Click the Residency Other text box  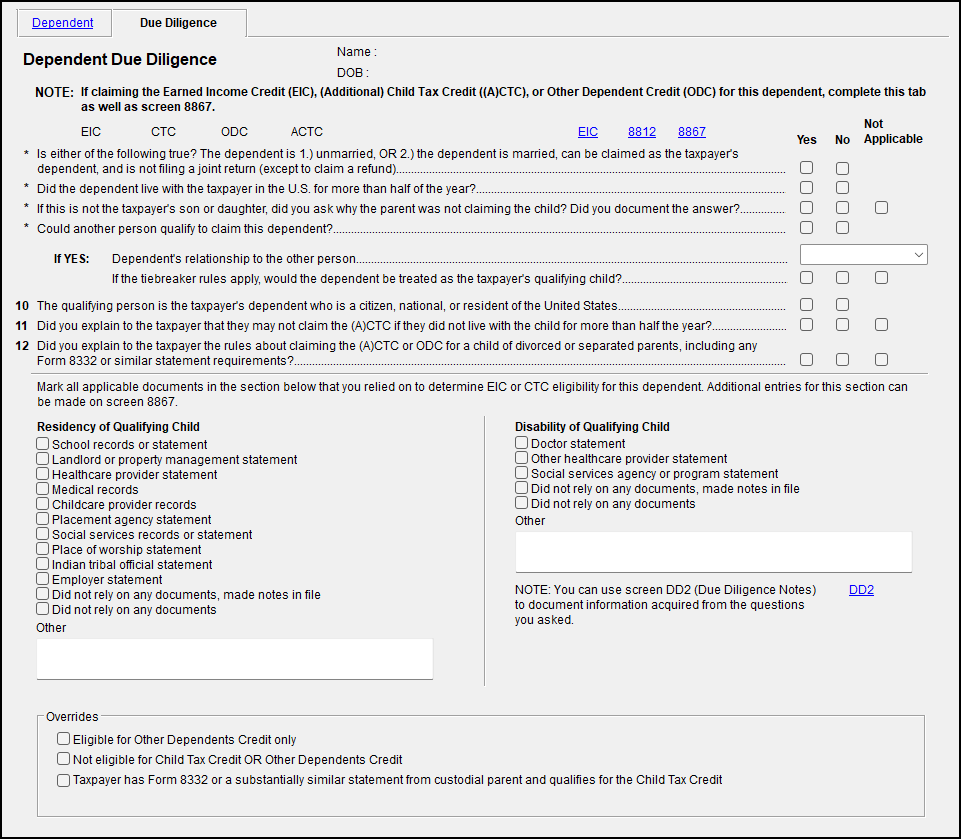pyautogui.click(x=235, y=659)
